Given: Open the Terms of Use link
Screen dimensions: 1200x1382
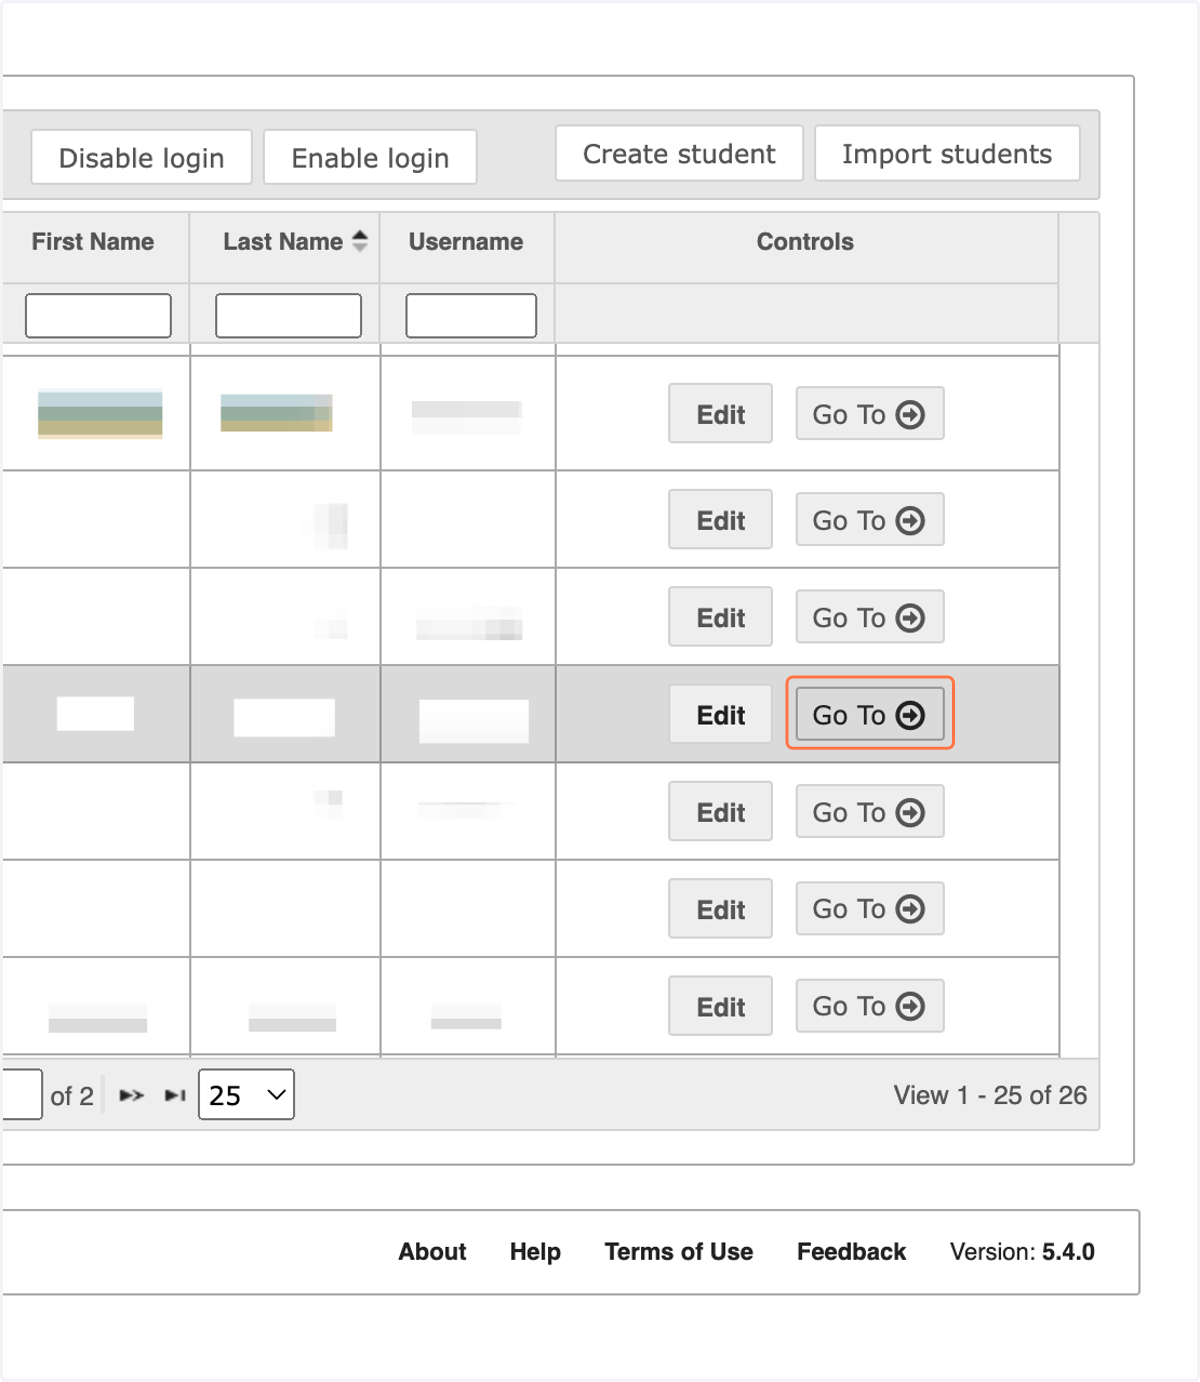Looking at the screenshot, I should (679, 1252).
